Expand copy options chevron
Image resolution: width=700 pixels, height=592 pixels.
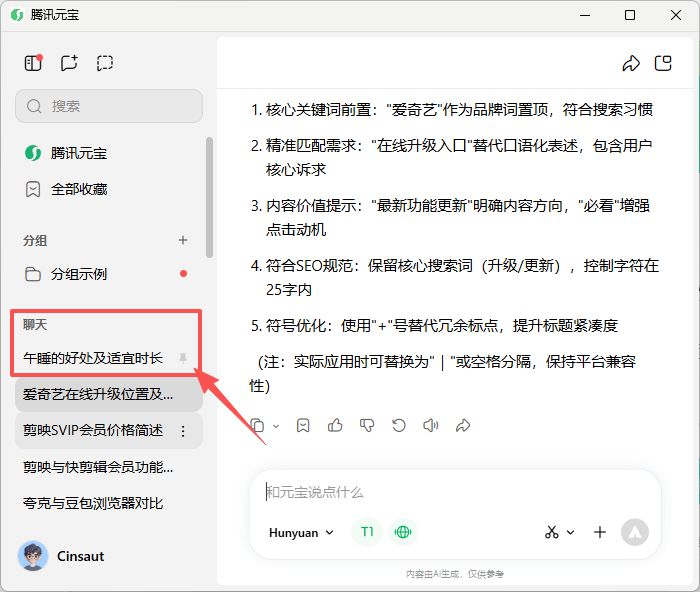276,426
